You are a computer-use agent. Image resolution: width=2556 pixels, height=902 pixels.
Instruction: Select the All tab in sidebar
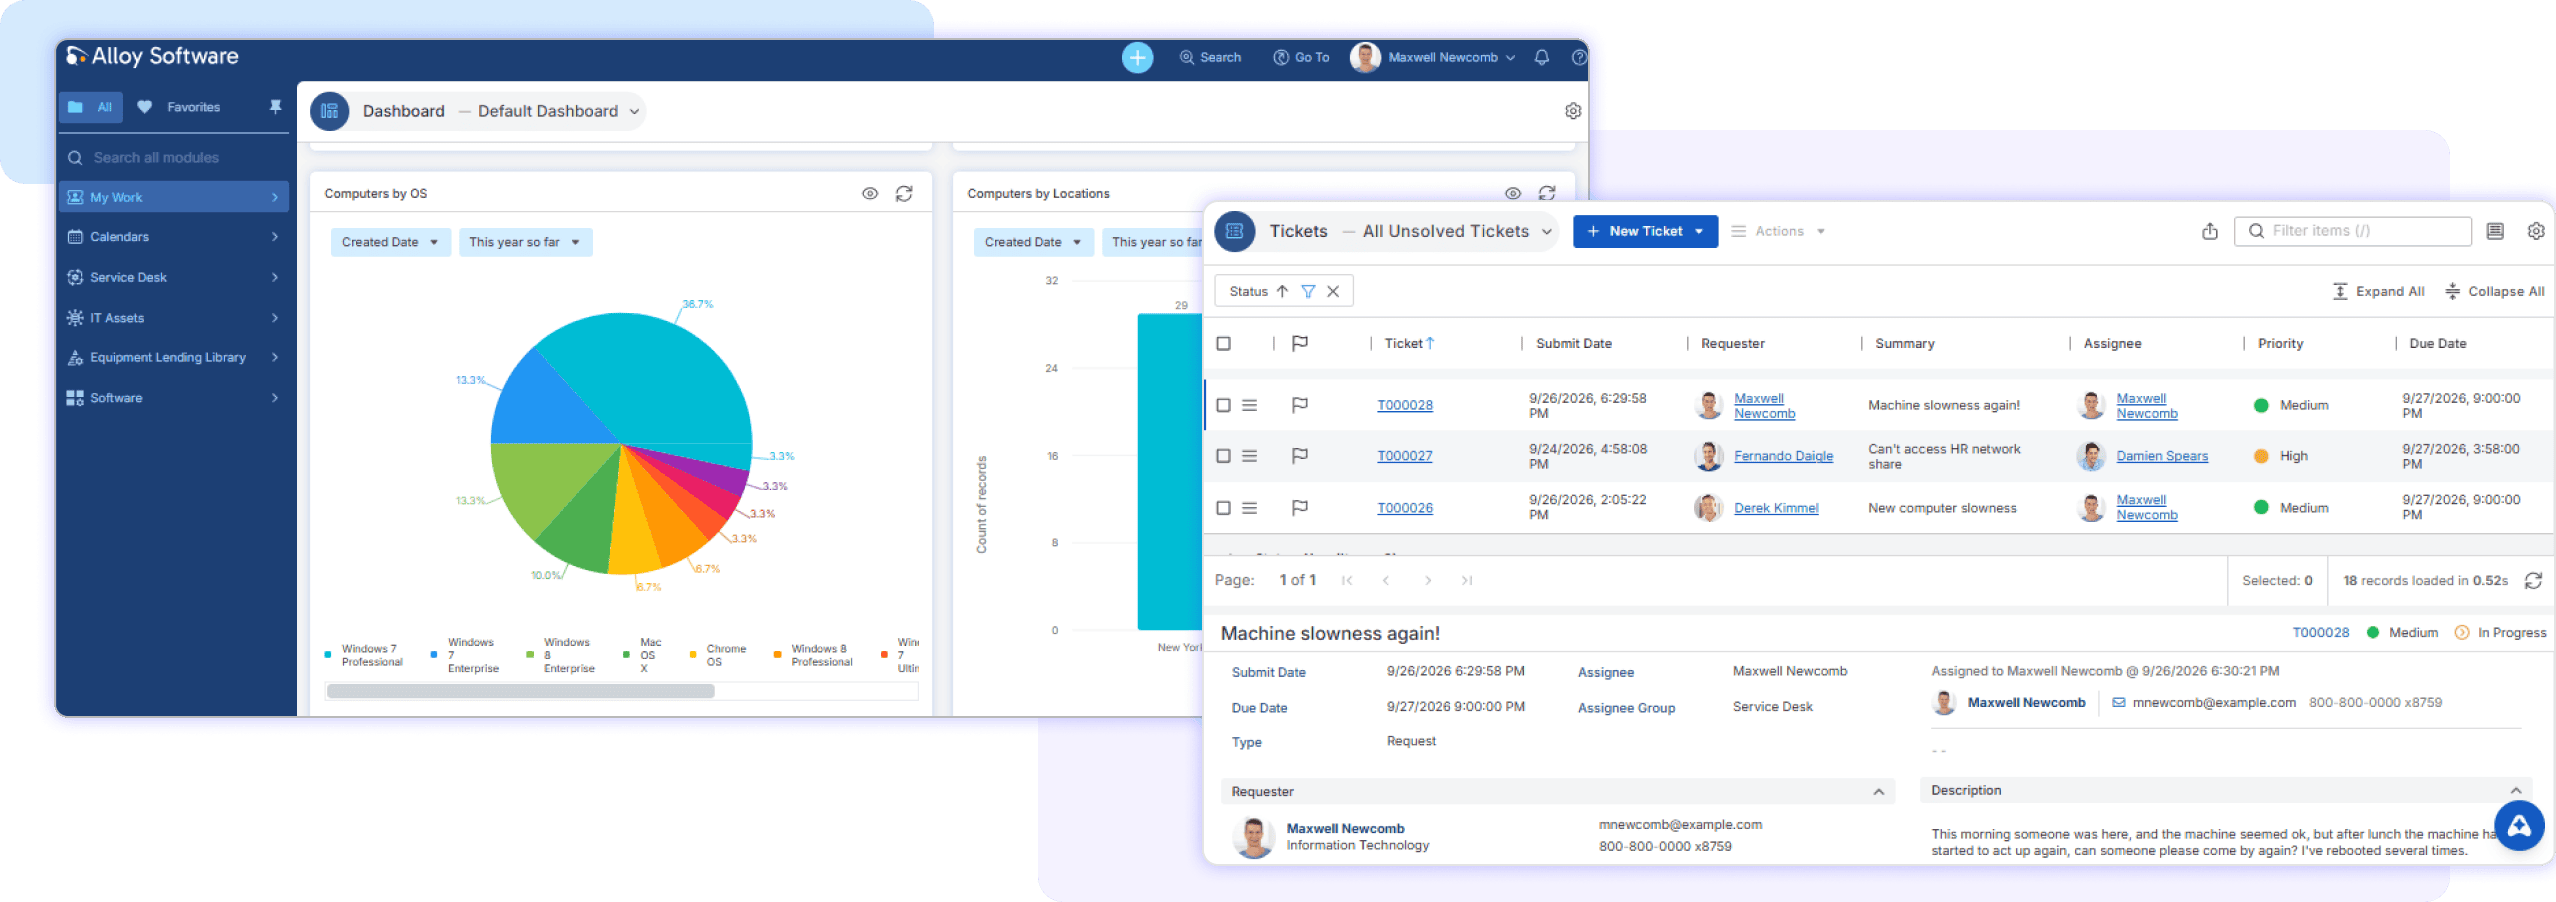(91, 107)
